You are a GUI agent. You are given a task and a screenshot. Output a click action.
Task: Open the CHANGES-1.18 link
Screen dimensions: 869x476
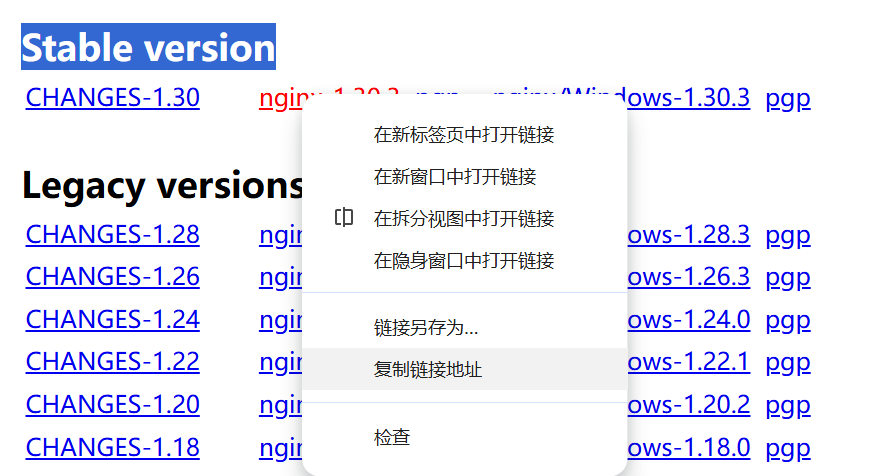pyautogui.click(x=113, y=448)
